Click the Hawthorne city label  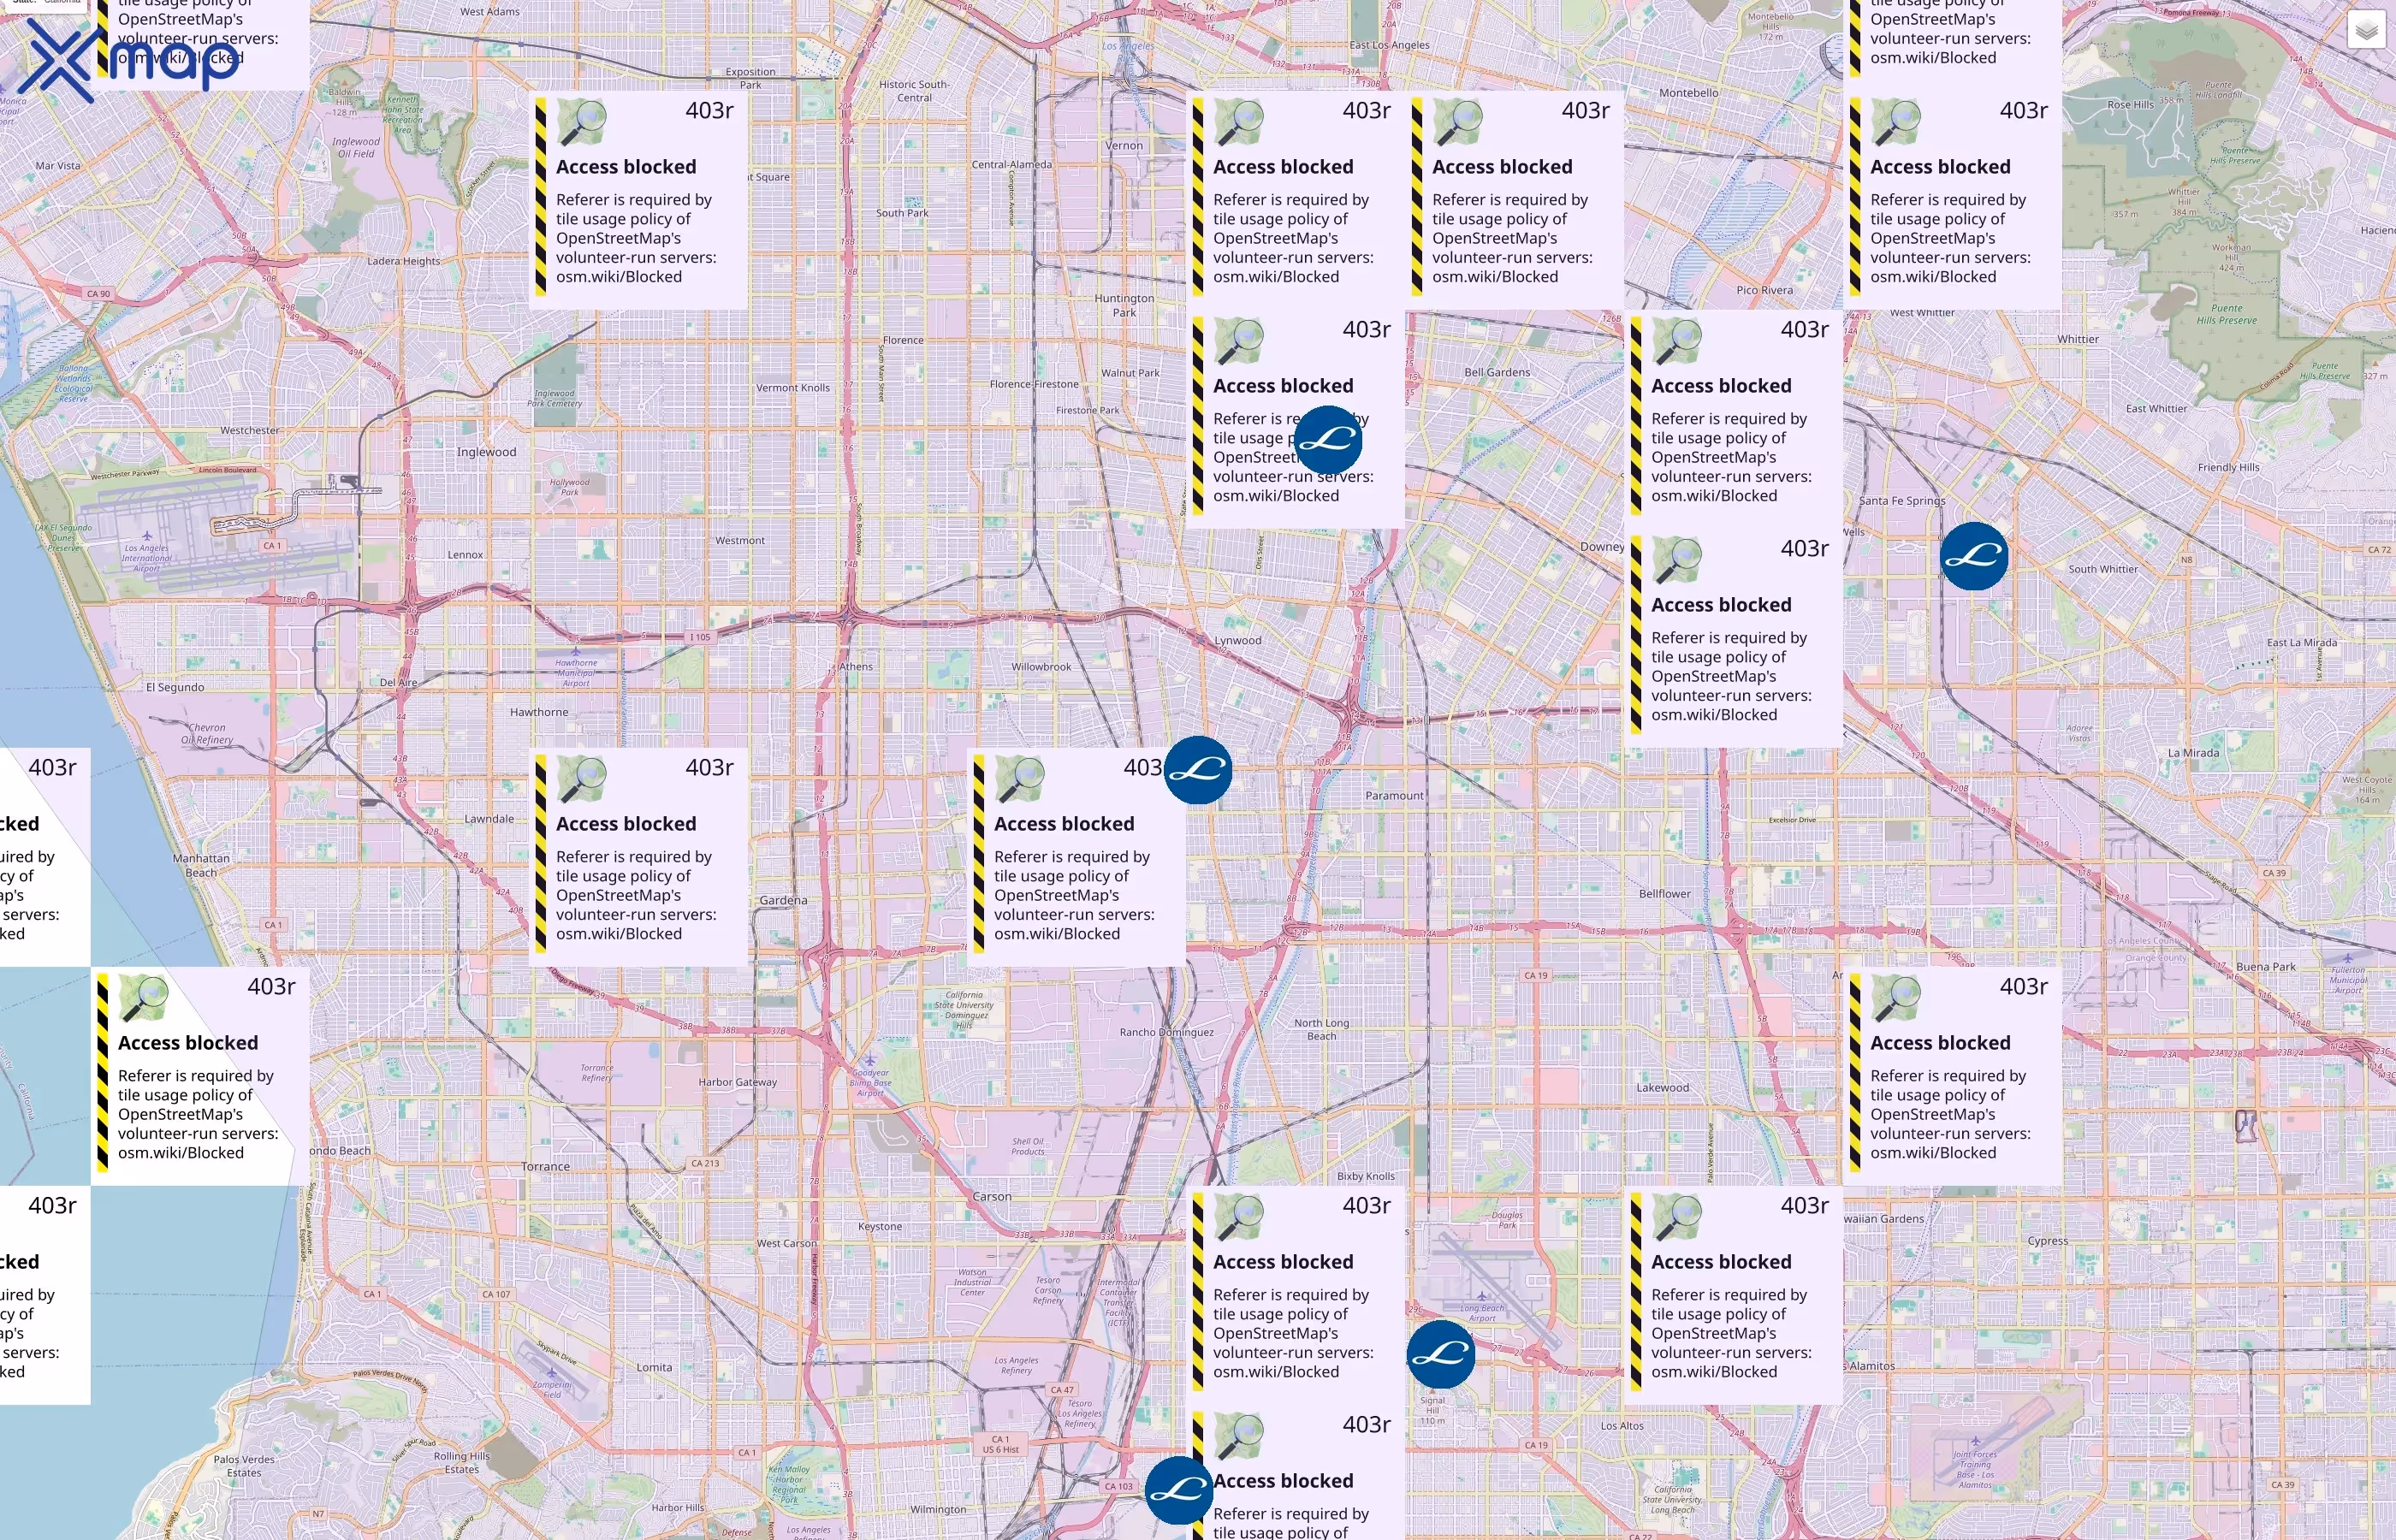coord(539,712)
